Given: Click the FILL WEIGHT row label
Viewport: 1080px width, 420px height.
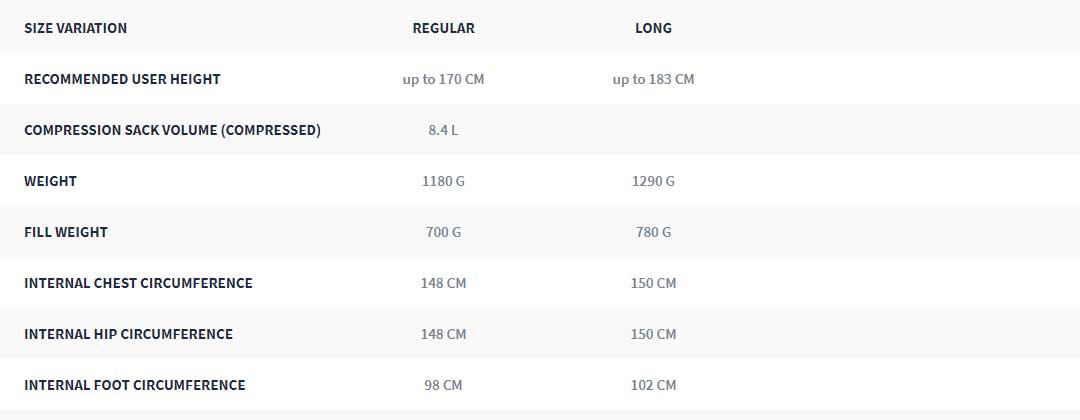Looking at the screenshot, I should (66, 232).
